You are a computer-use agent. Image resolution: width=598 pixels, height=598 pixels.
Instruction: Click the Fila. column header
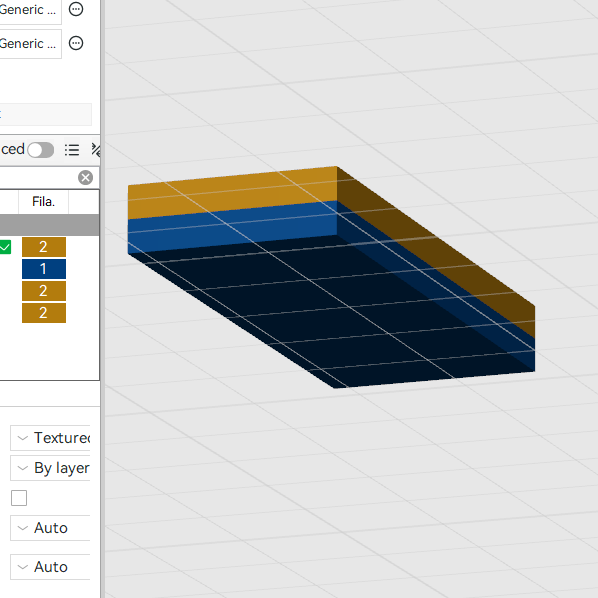coord(43,201)
